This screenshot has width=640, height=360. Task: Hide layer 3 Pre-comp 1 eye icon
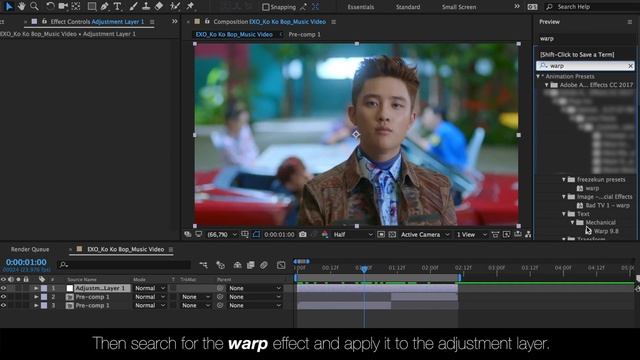[x=3, y=305]
